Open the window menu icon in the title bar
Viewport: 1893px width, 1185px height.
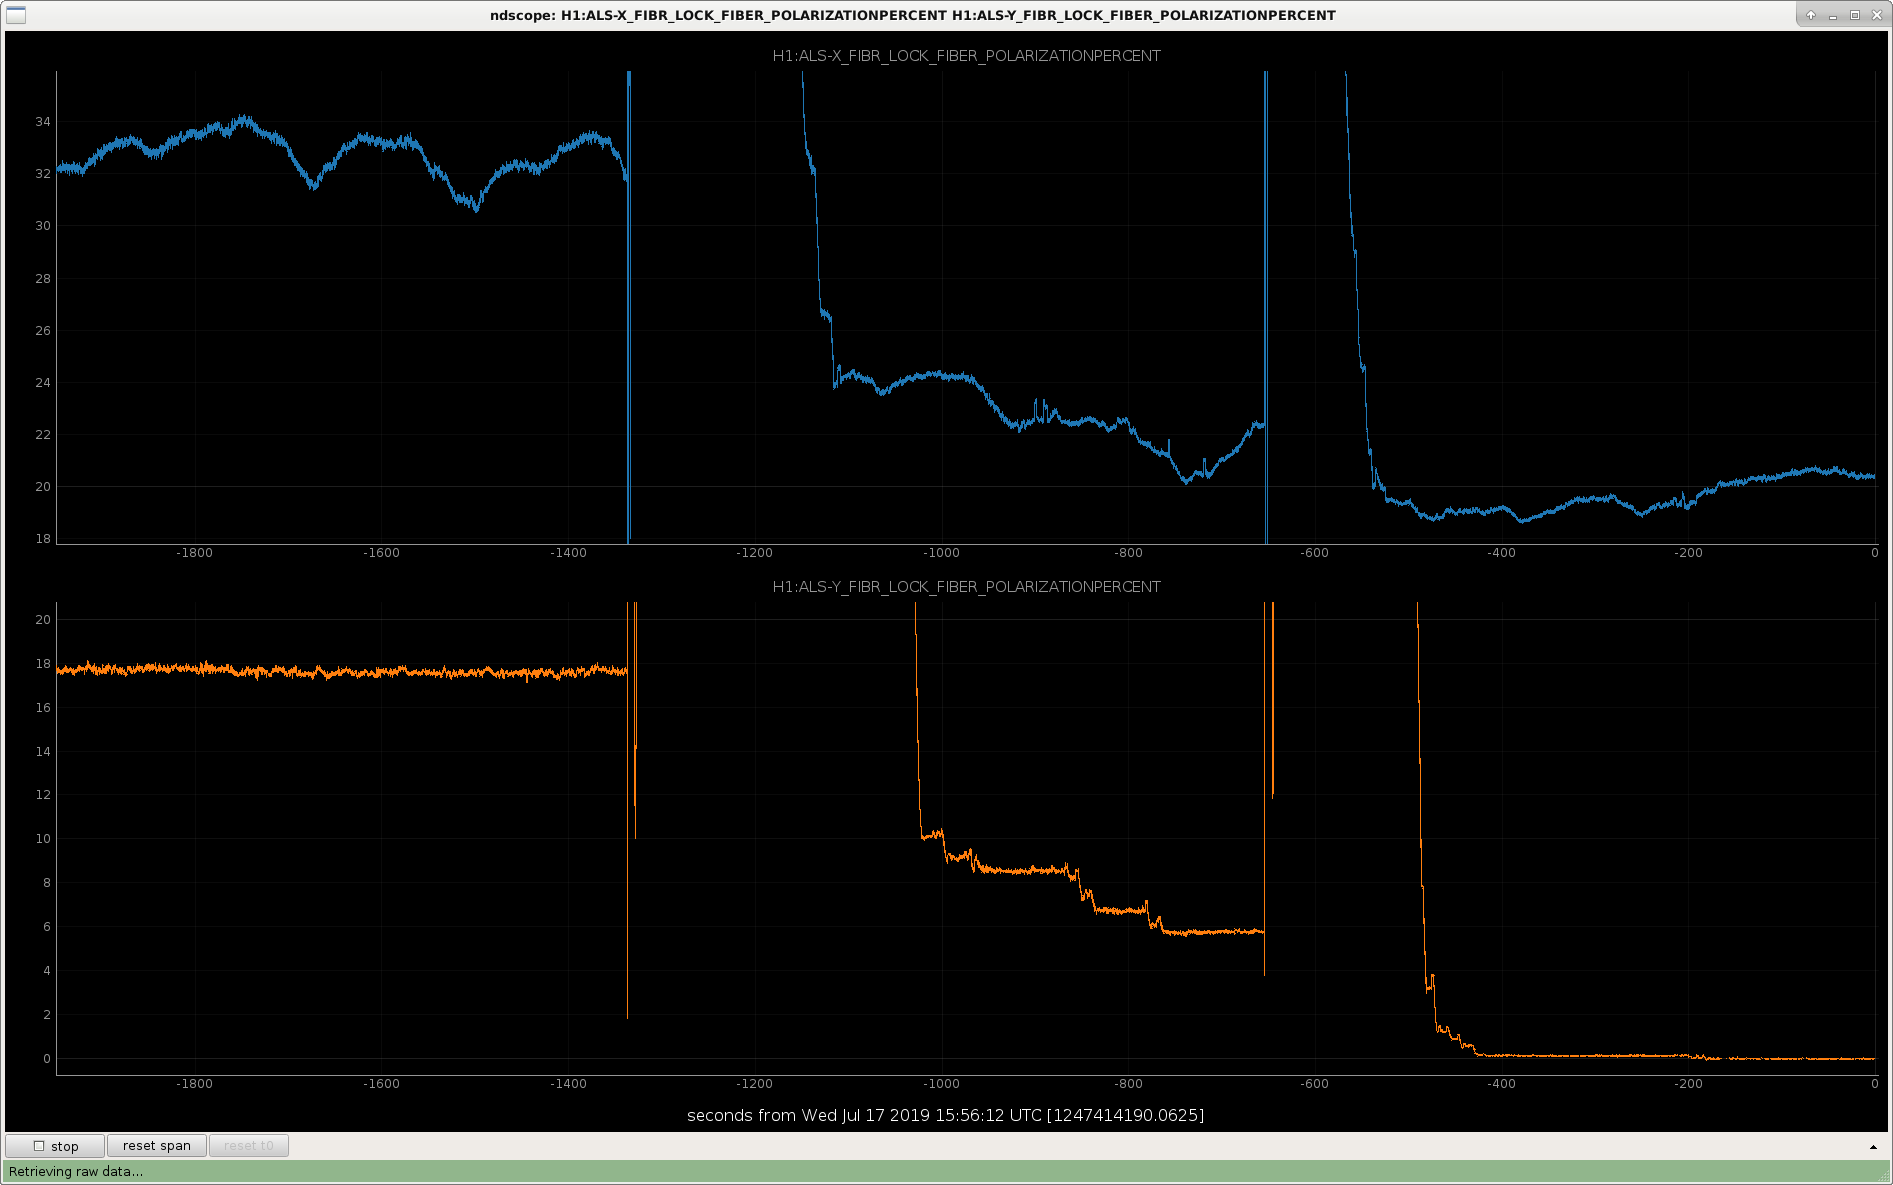(x=16, y=15)
